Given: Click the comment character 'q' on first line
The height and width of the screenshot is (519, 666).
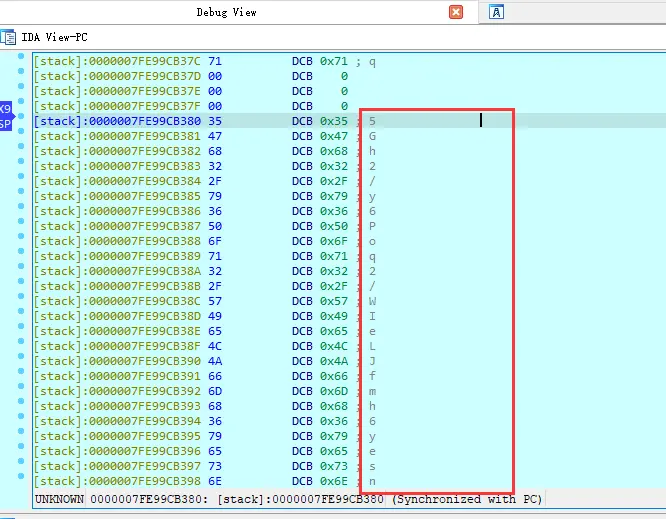Looking at the screenshot, I should coord(372,62).
